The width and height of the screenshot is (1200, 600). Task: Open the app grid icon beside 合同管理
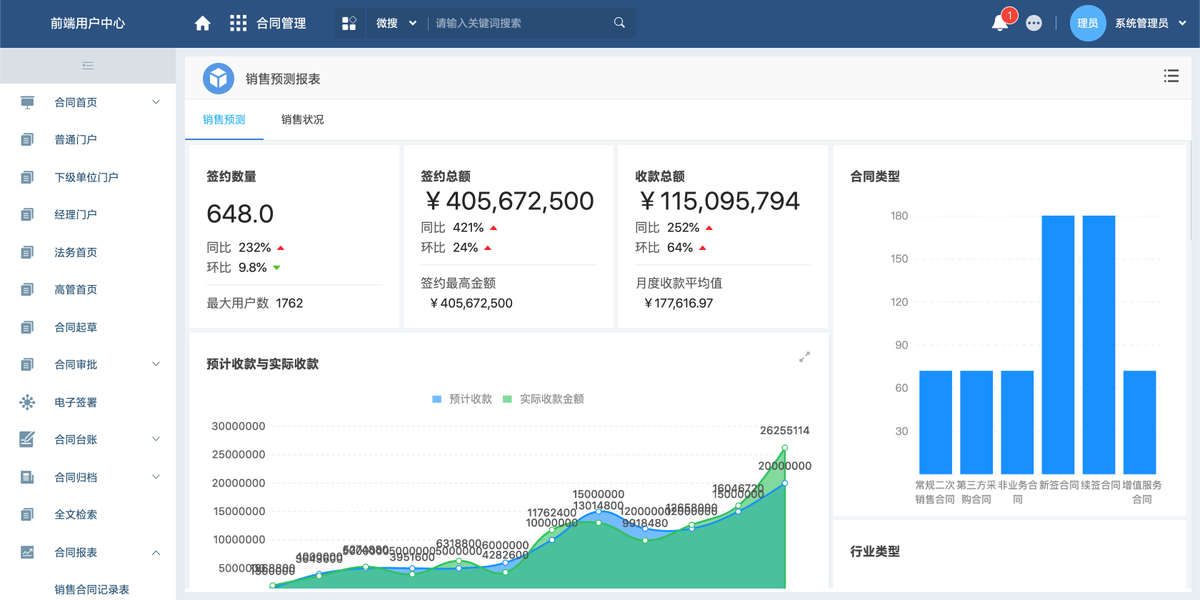pos(238,23)
